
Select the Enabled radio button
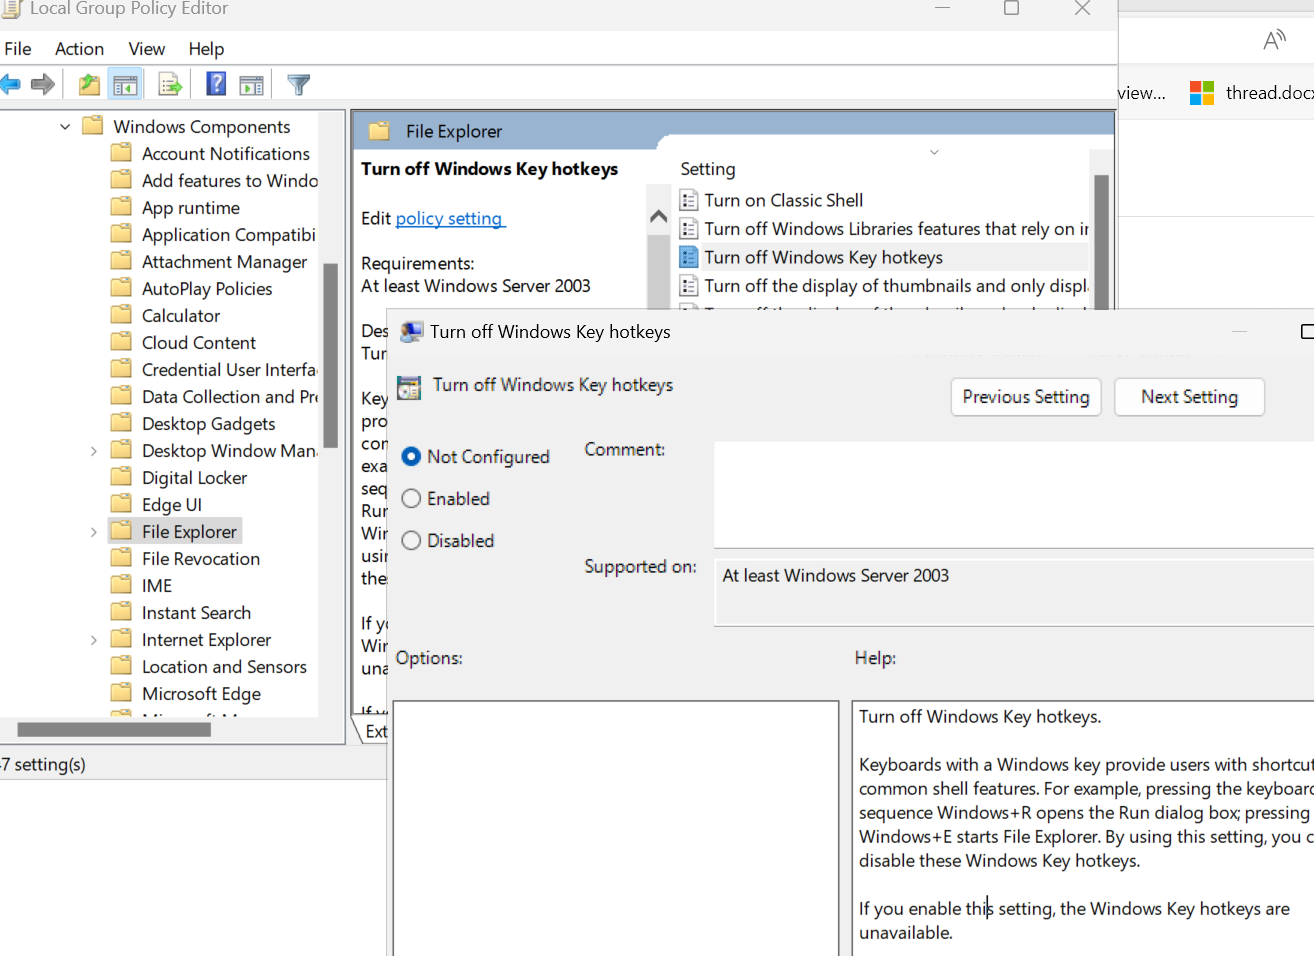411,499
